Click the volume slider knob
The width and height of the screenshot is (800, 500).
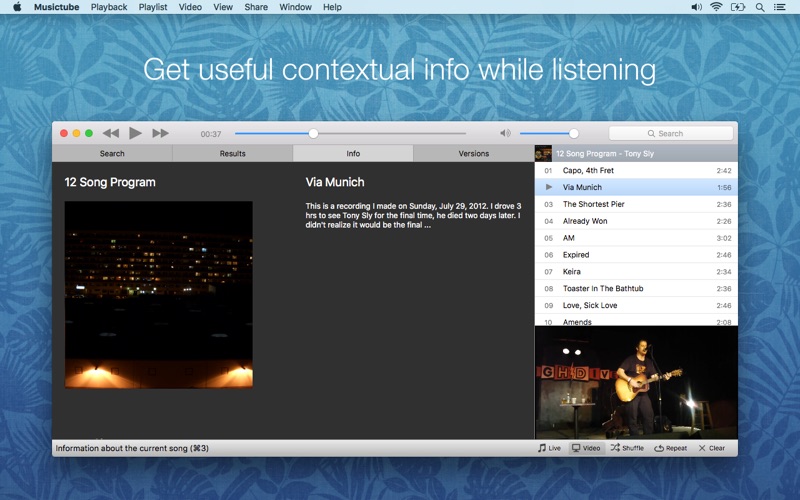573,134
